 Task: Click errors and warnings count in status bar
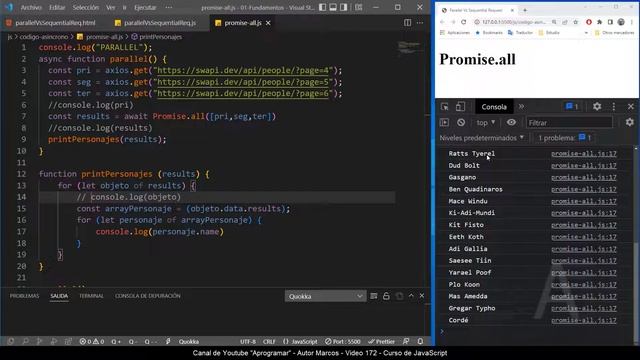[92, 342]
